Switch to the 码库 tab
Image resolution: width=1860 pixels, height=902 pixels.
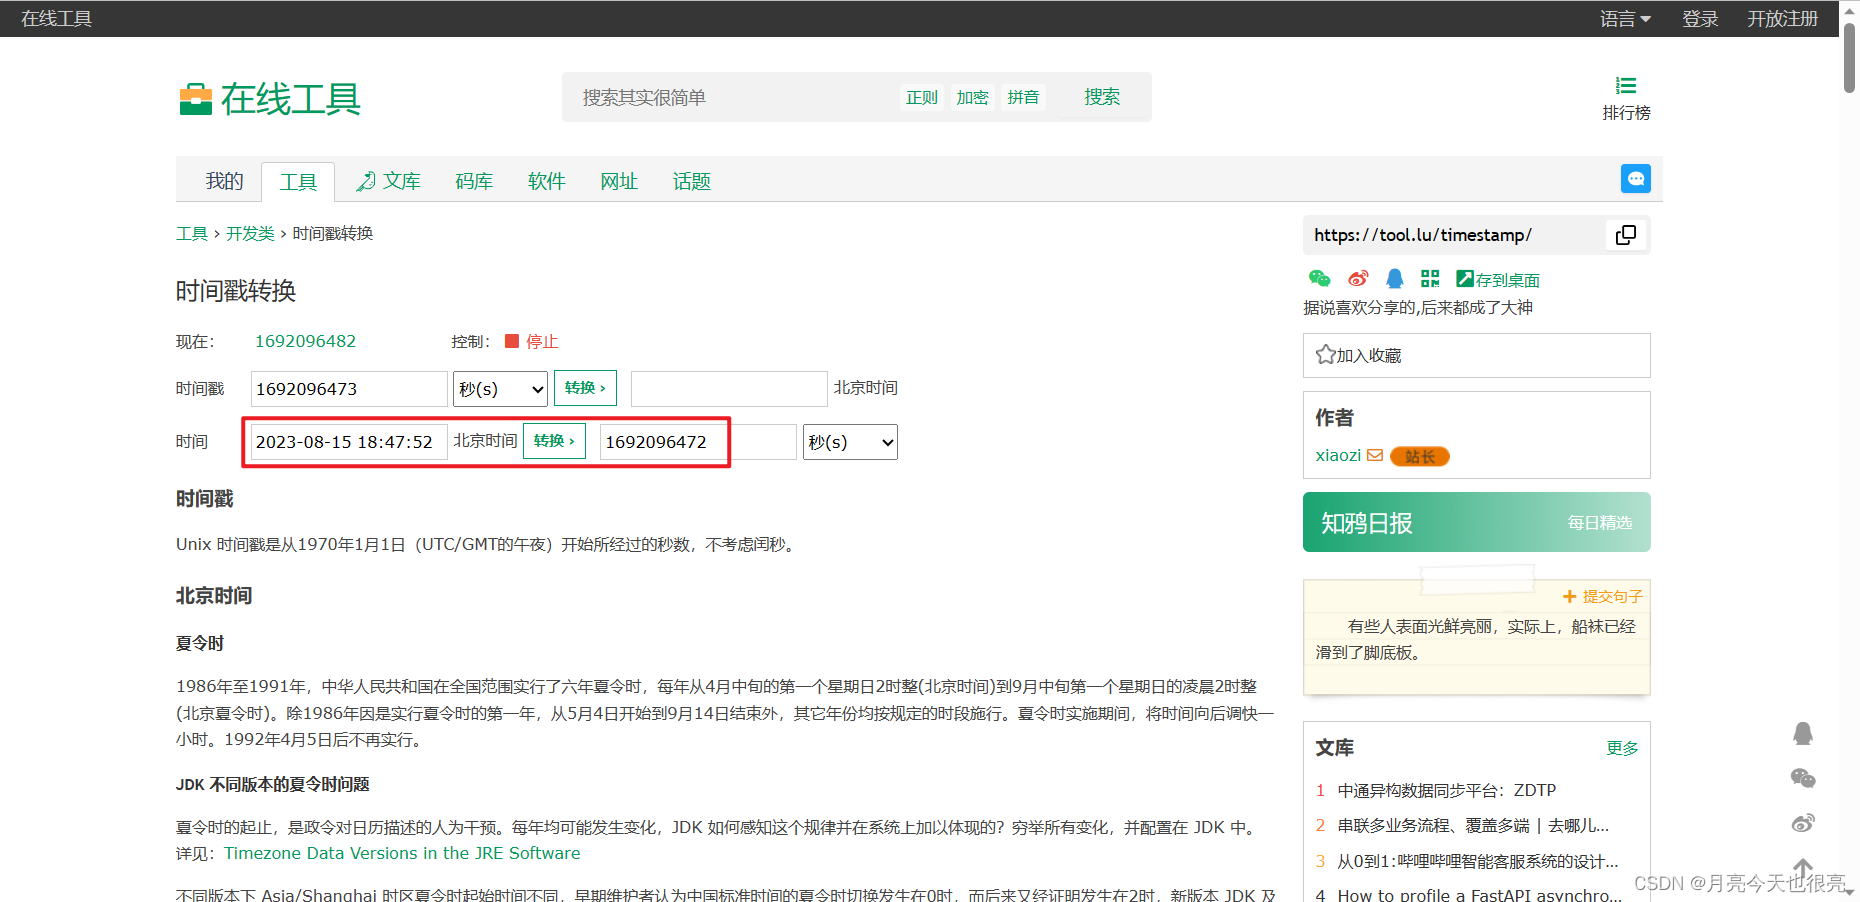coord(474,181)
